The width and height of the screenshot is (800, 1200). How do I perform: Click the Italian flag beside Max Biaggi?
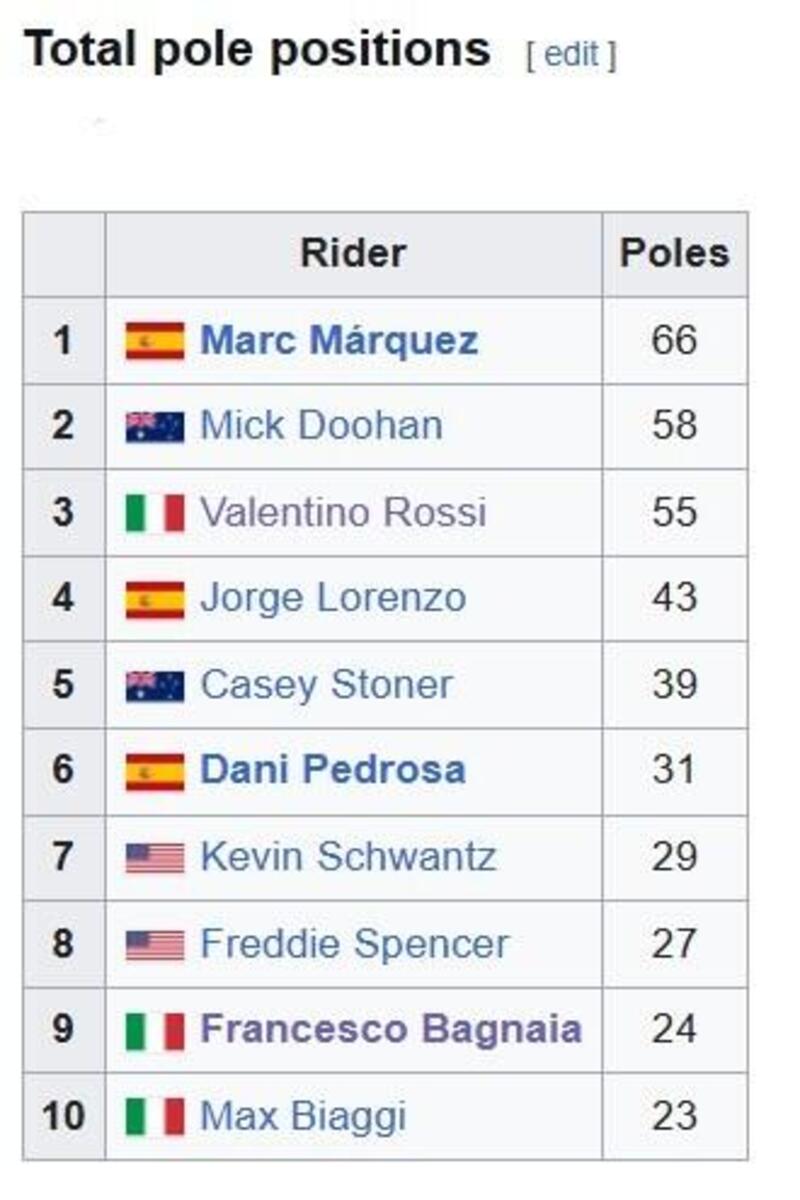[155, 1117]
